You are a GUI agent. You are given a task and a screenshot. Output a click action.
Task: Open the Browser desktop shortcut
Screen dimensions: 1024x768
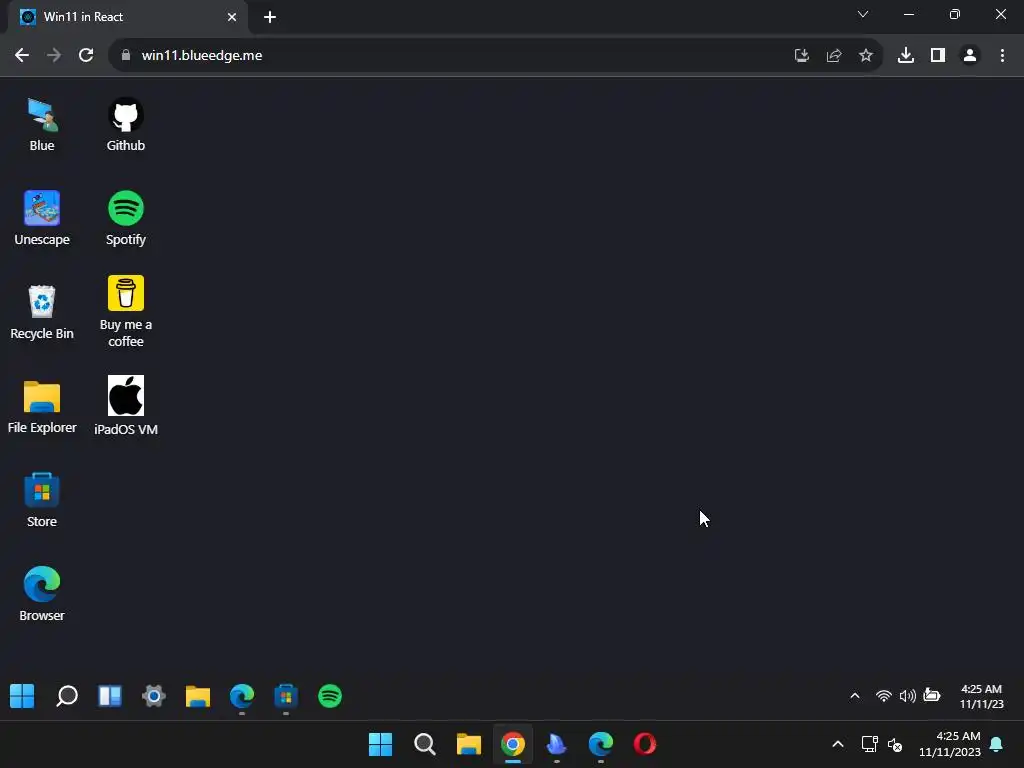(42, 594)
